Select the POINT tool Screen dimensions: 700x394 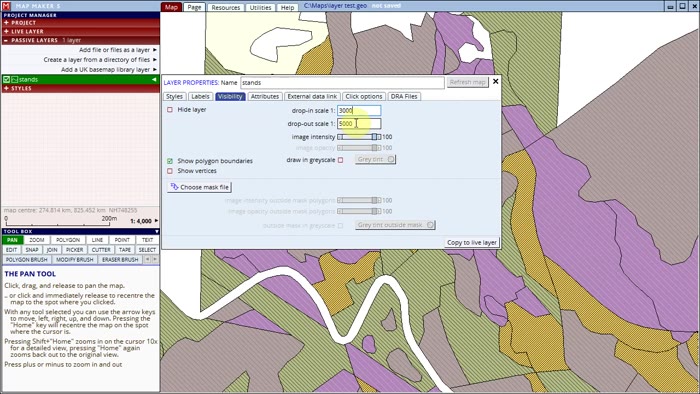pyautogui.click(x=122, y=240)
